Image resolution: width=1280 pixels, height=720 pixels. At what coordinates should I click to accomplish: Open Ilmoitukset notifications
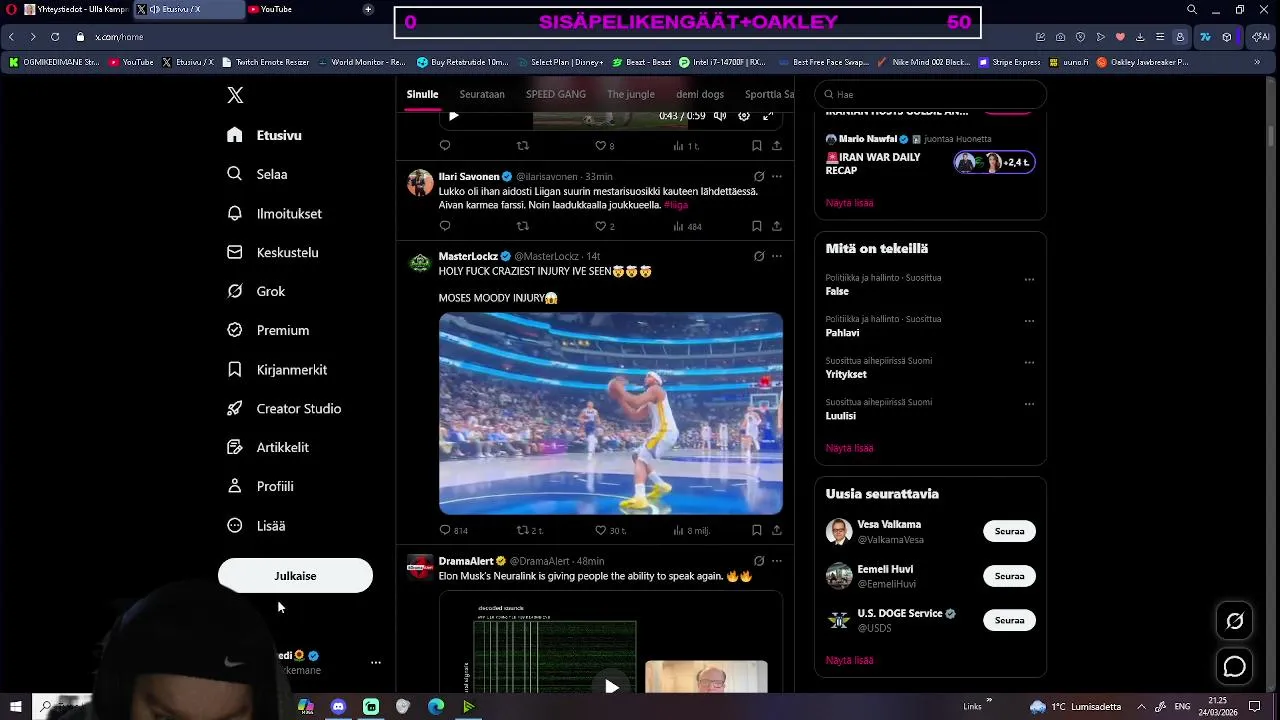click(275, 213)
